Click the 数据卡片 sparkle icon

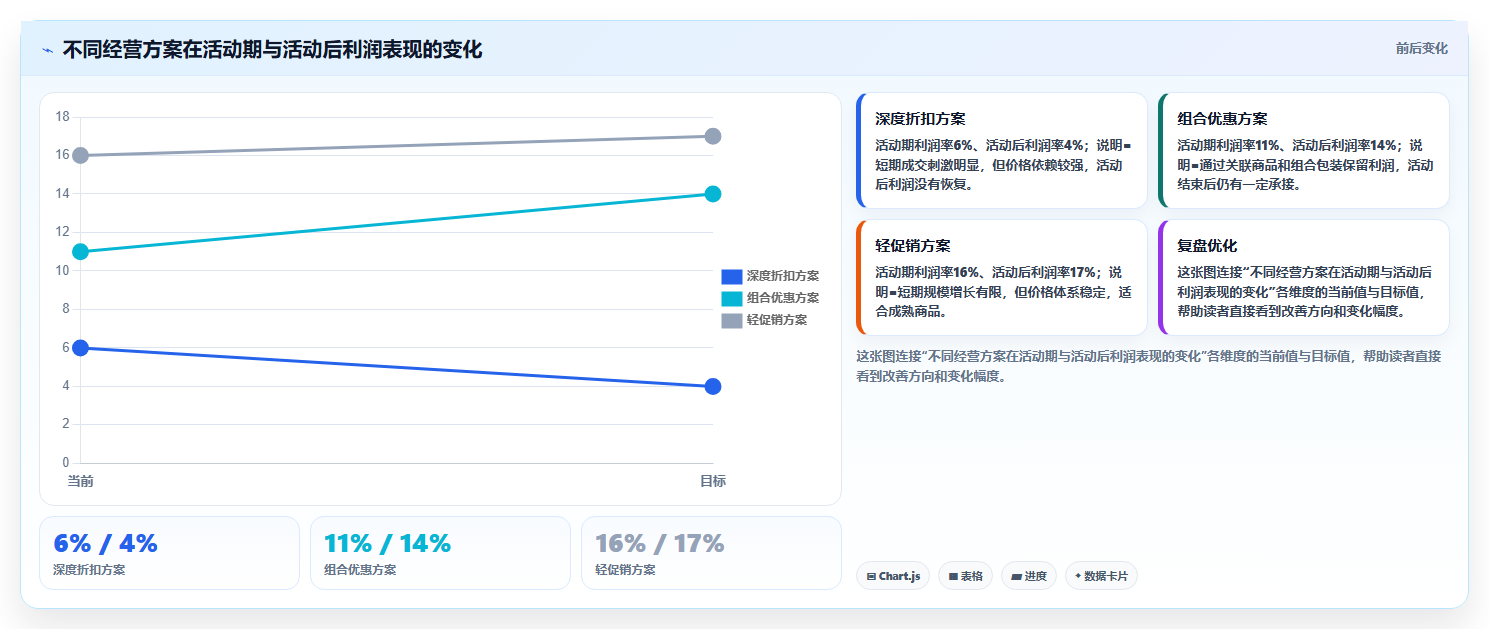[1078, 576]
